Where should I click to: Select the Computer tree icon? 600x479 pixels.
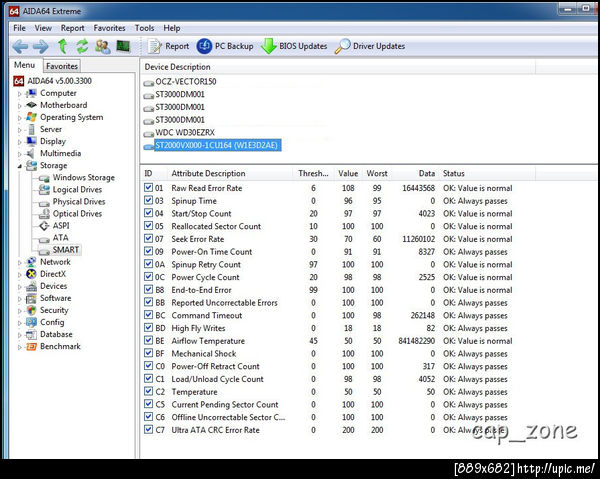point(31,93)
